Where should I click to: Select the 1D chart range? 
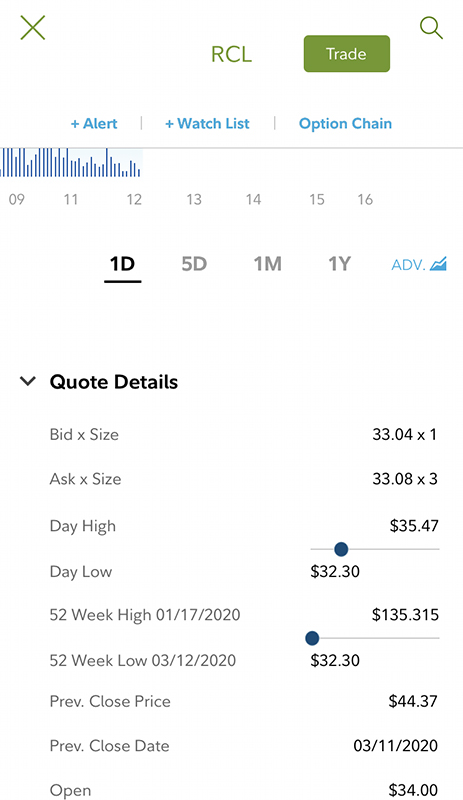(x=123, y=264)
